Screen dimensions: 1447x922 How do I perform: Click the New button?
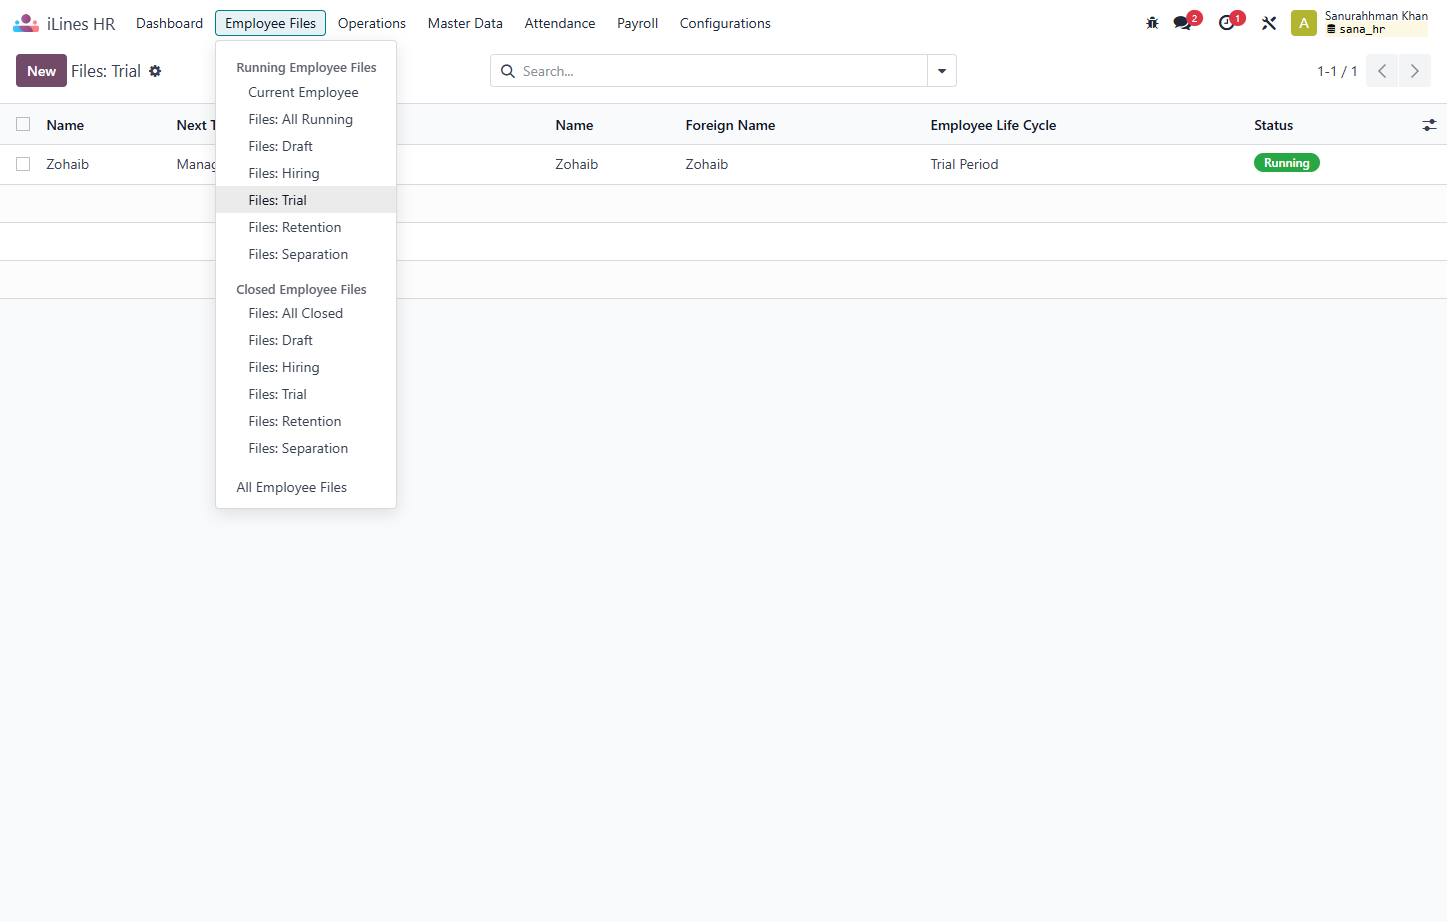(41, 71)
